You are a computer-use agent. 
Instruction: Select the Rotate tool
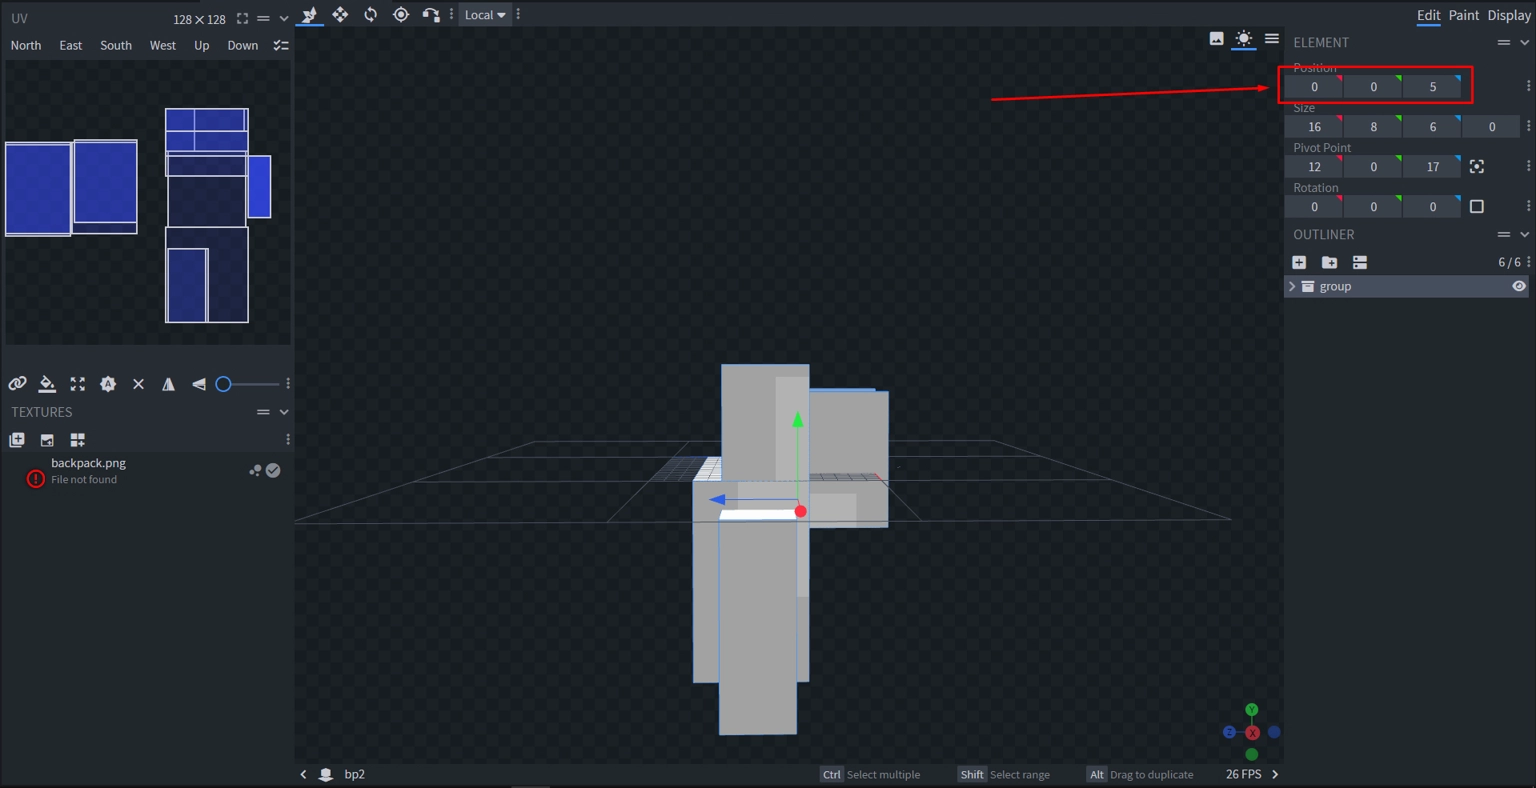[370, 14]
